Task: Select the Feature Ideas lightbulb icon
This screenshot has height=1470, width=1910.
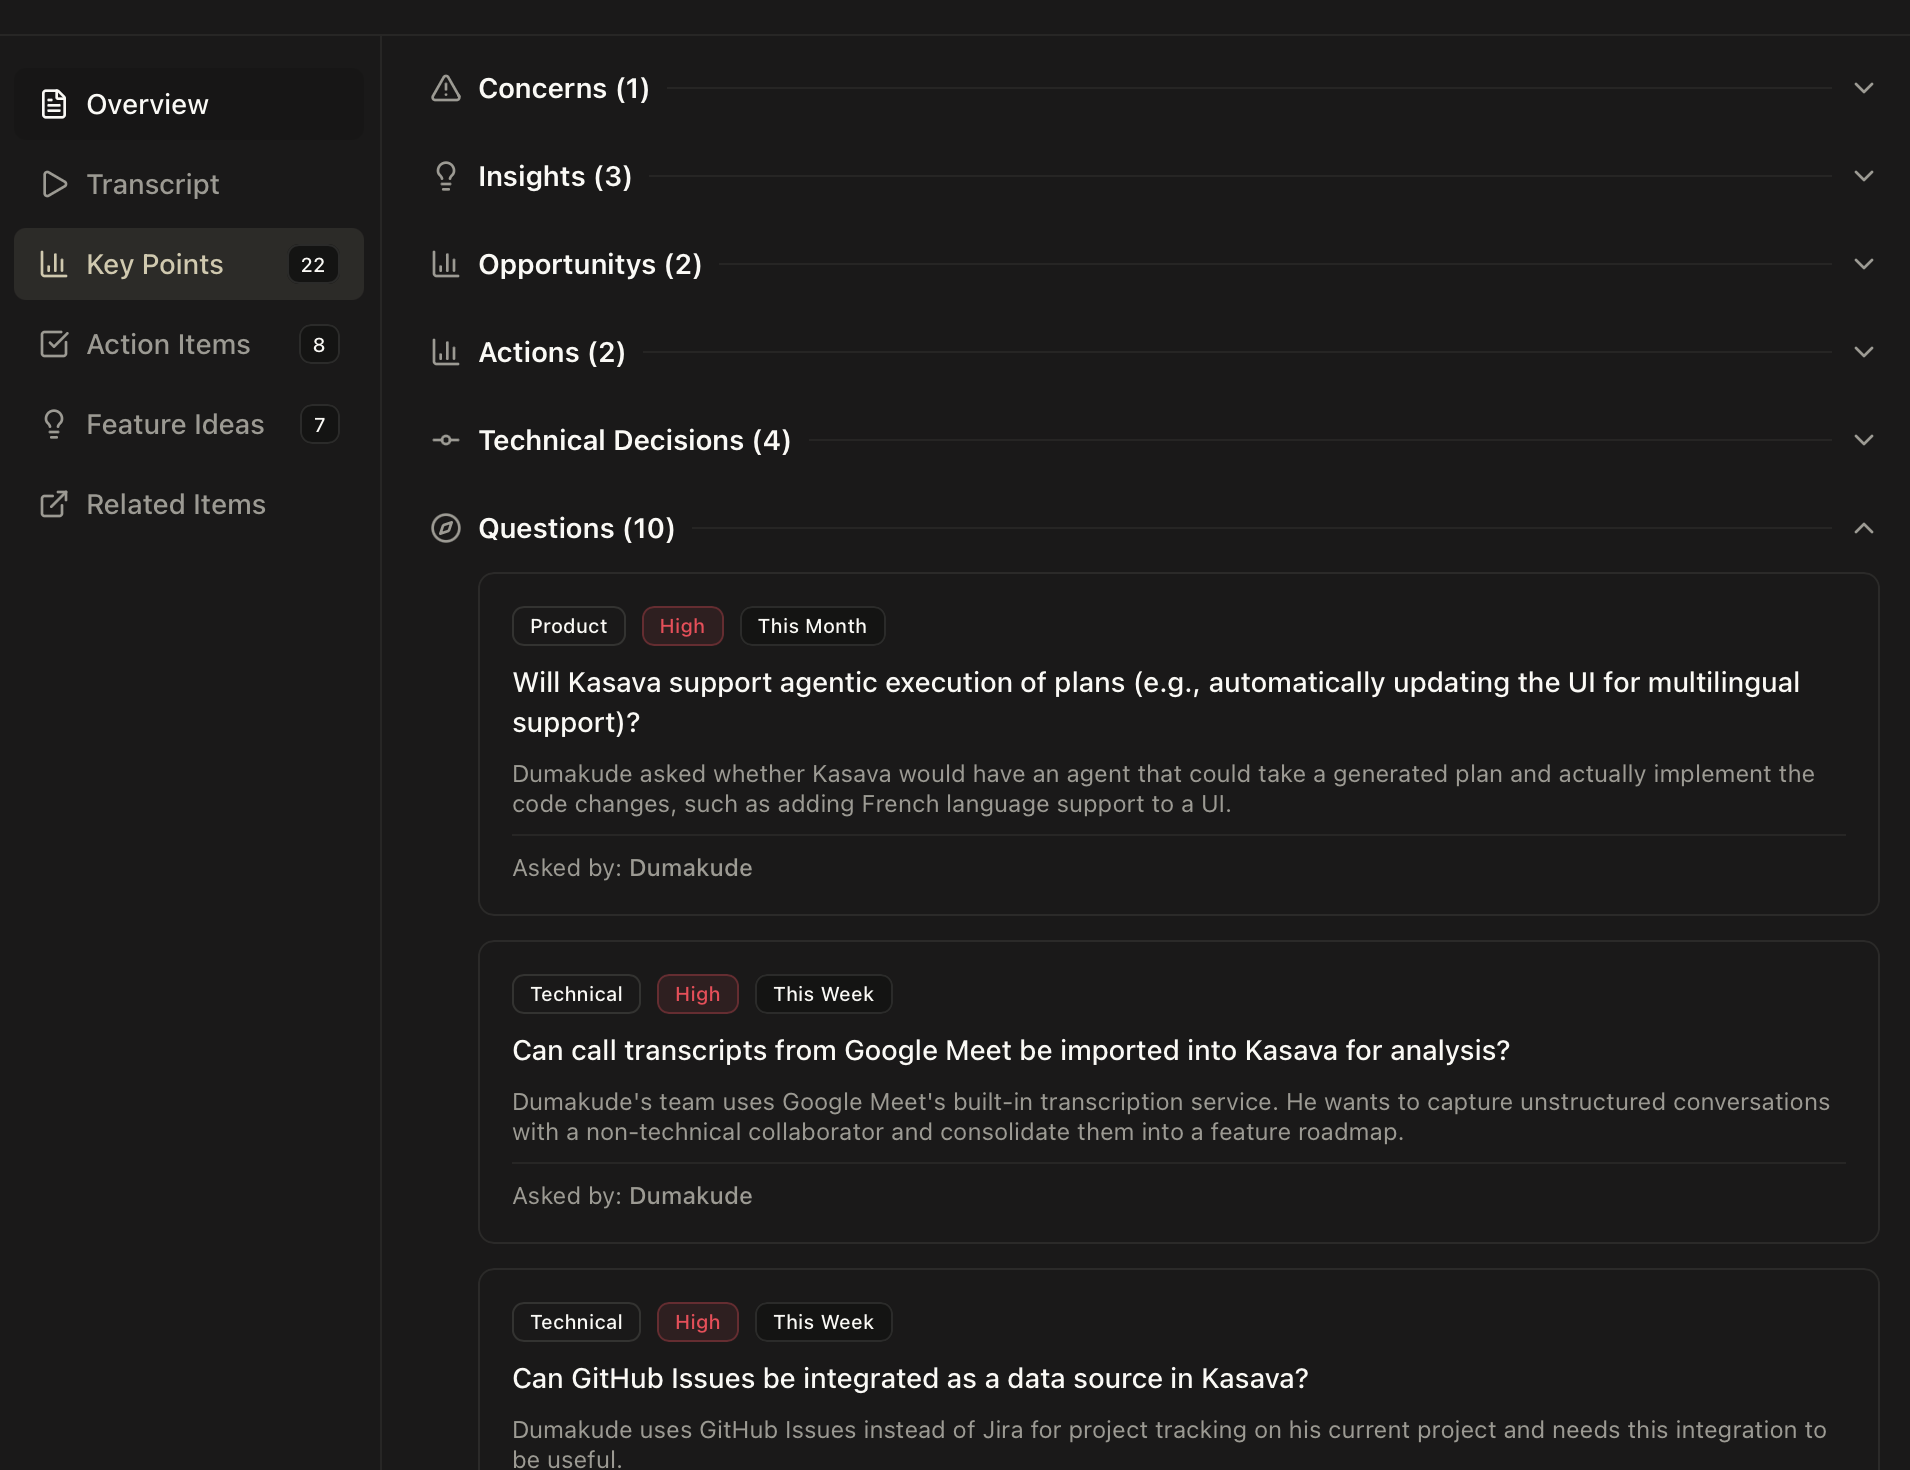Action: tap(54, 424)
